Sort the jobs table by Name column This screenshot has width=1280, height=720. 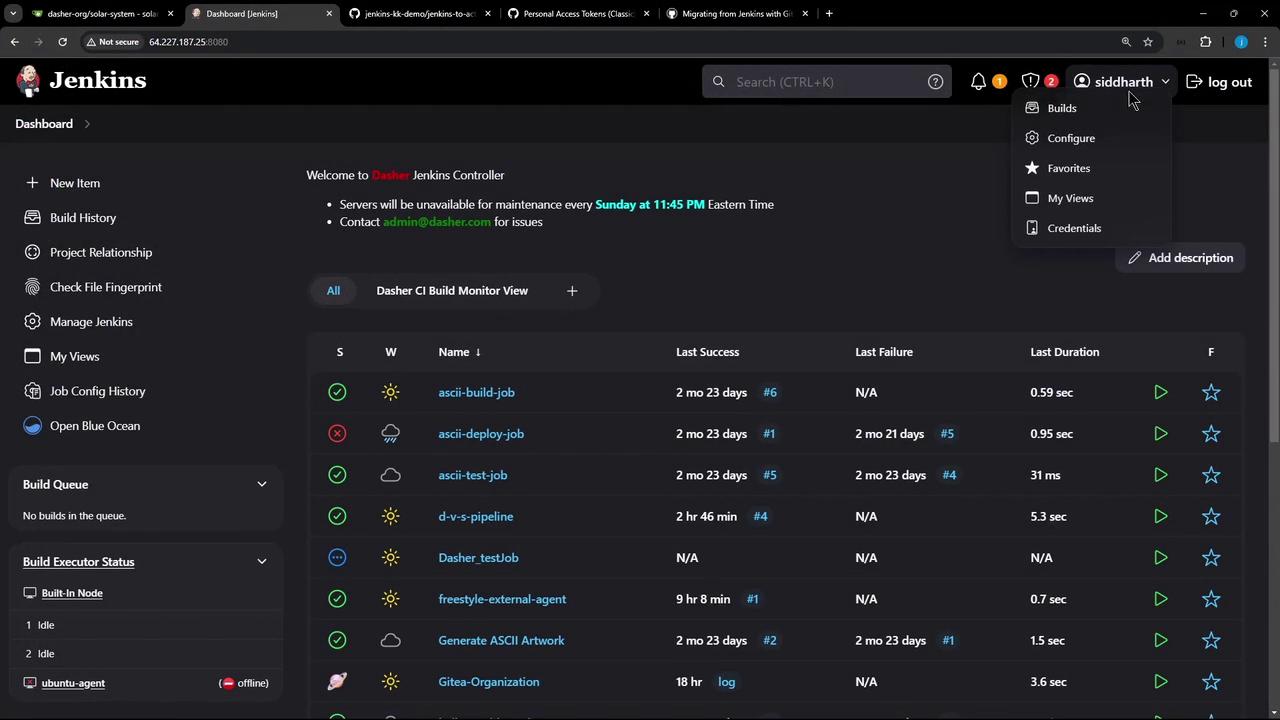pyautogui.click(x=459, y=352)
